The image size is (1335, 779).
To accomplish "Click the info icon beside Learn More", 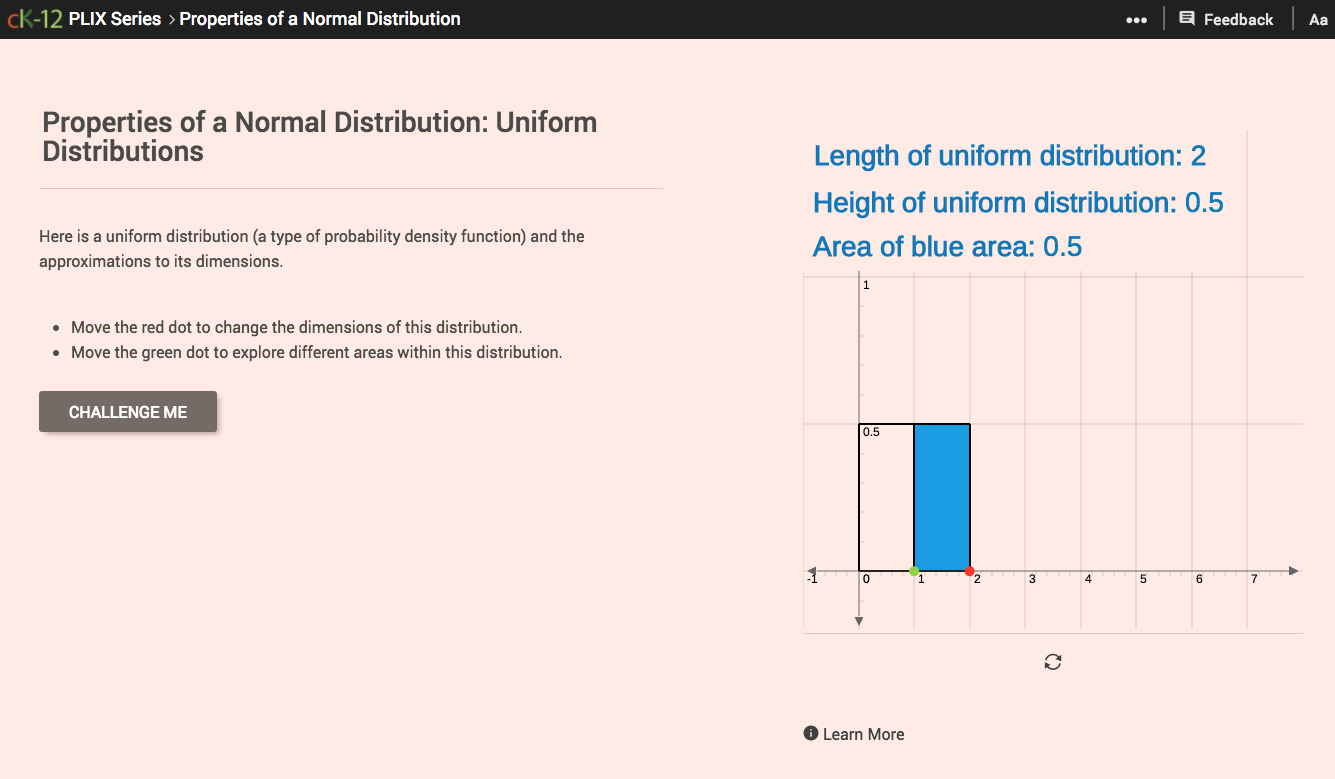I will pyautogui.click(x=810, y=733).
